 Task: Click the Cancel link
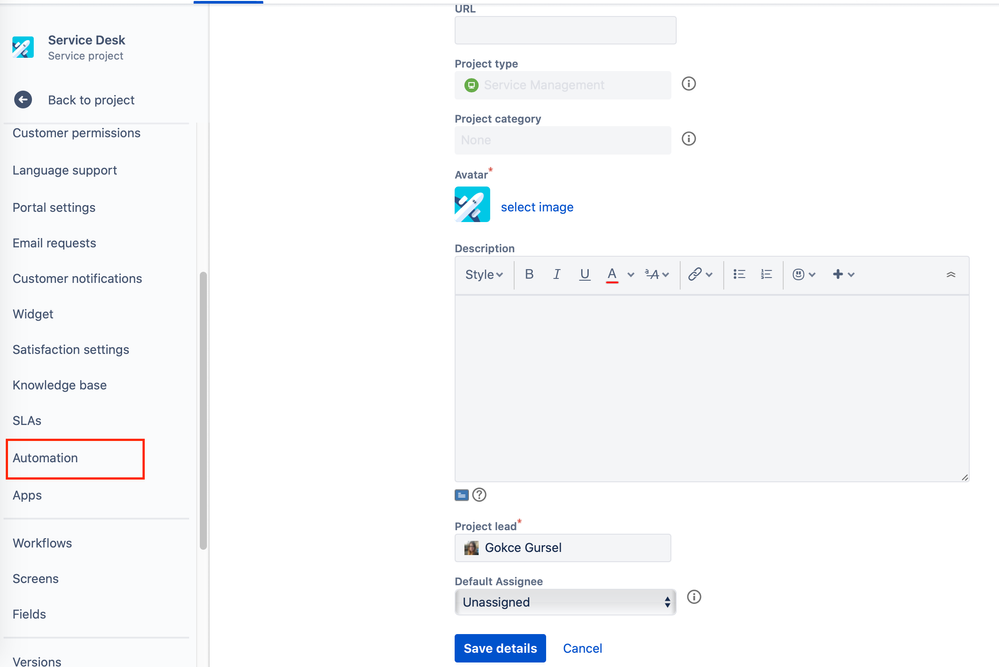[582, 649]
